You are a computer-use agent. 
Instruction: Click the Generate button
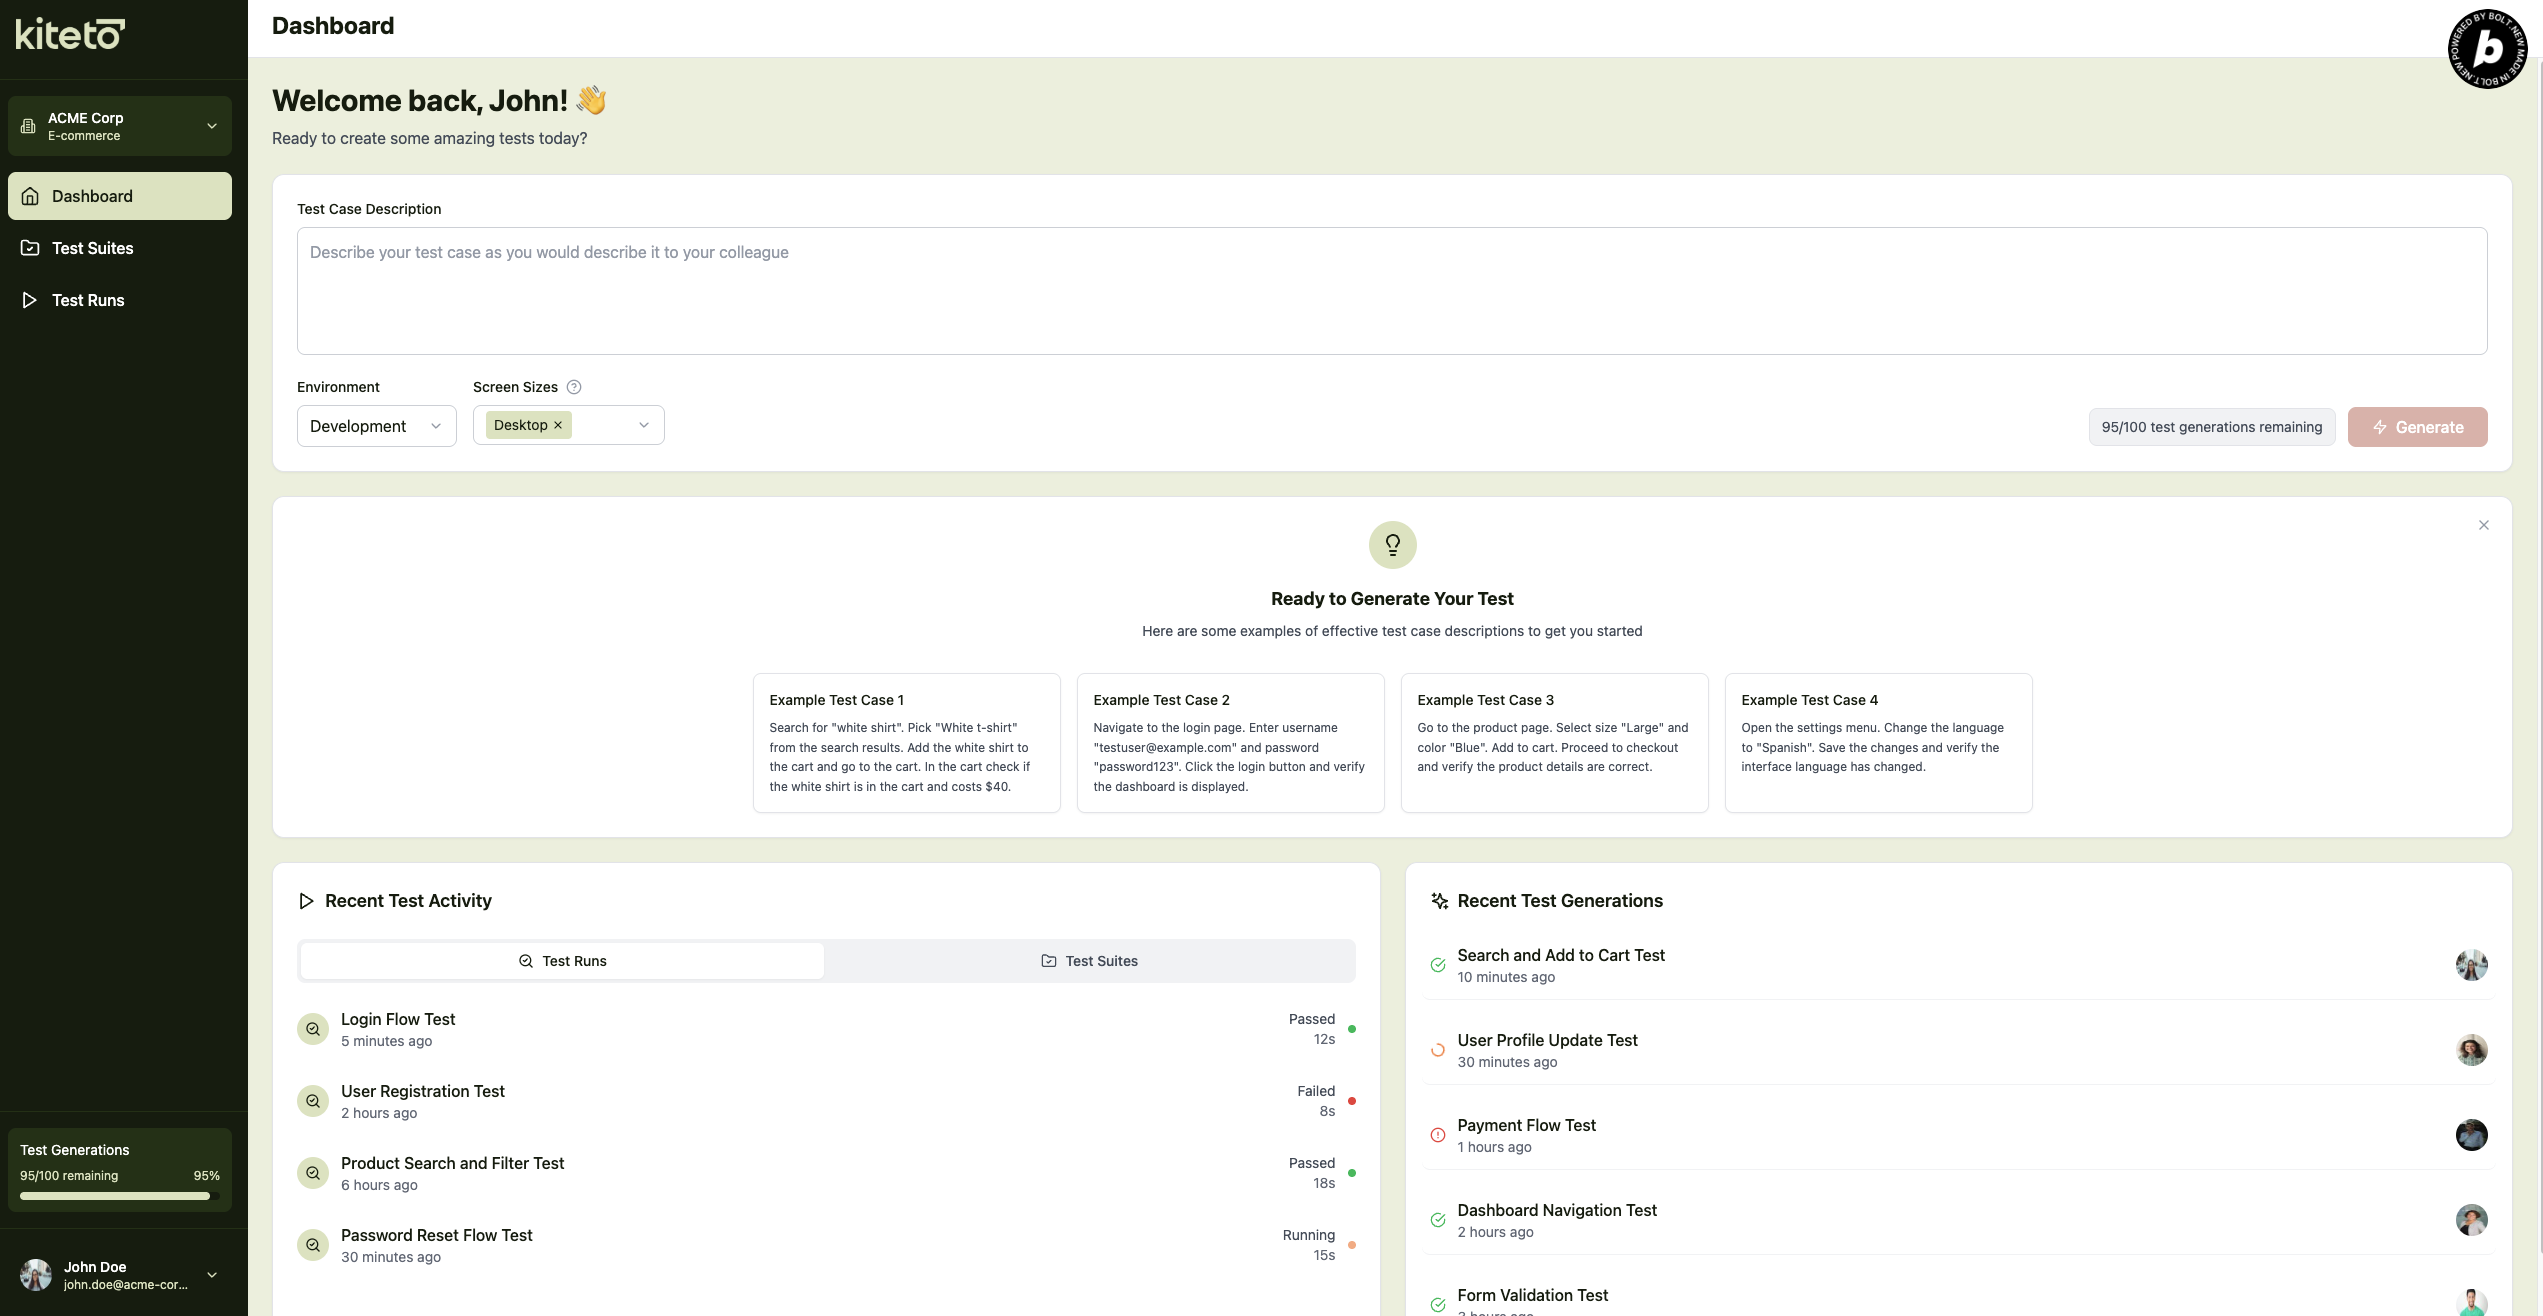point(2417,427)
